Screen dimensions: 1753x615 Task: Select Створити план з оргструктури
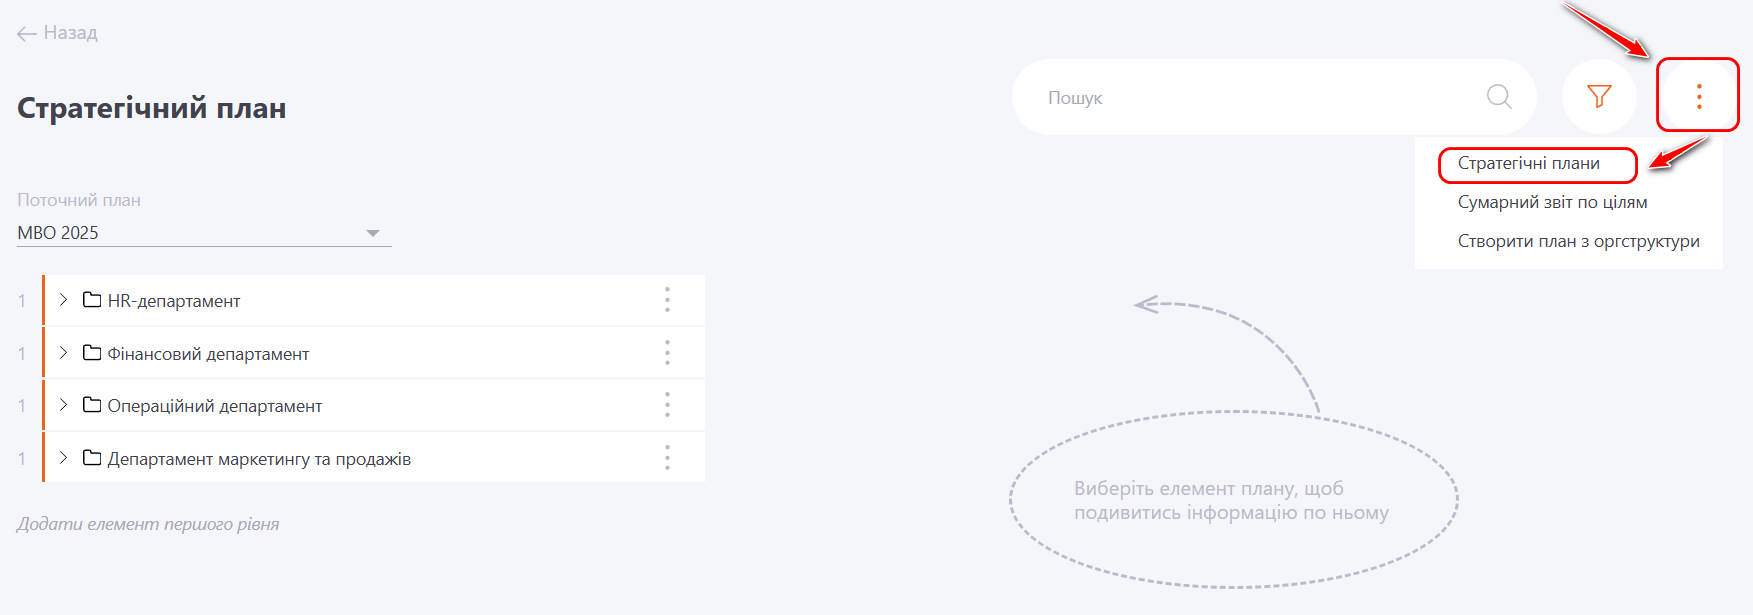1578,241
